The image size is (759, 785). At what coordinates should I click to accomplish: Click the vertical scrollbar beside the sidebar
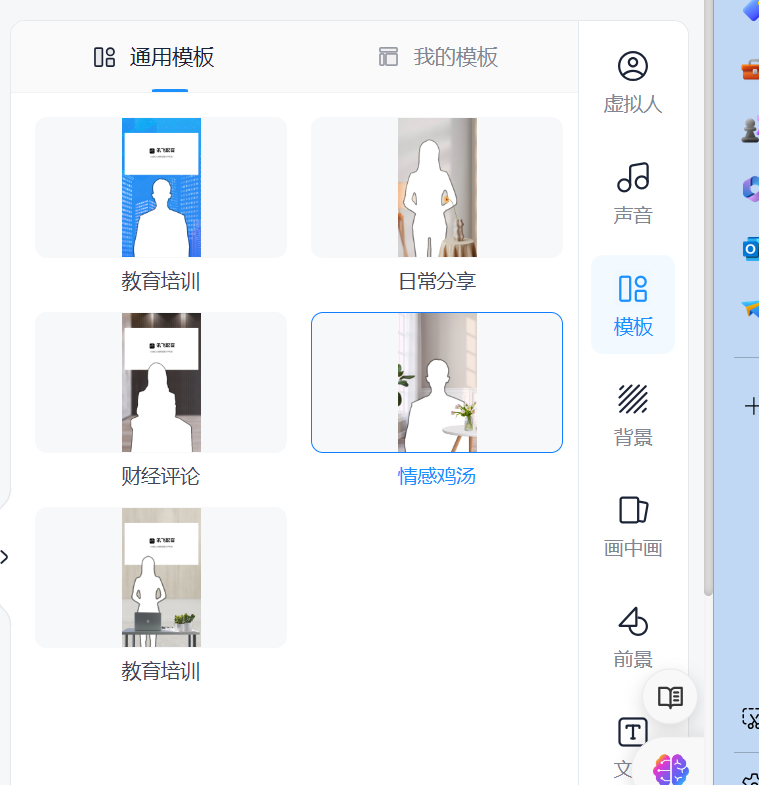coord(709,300)
